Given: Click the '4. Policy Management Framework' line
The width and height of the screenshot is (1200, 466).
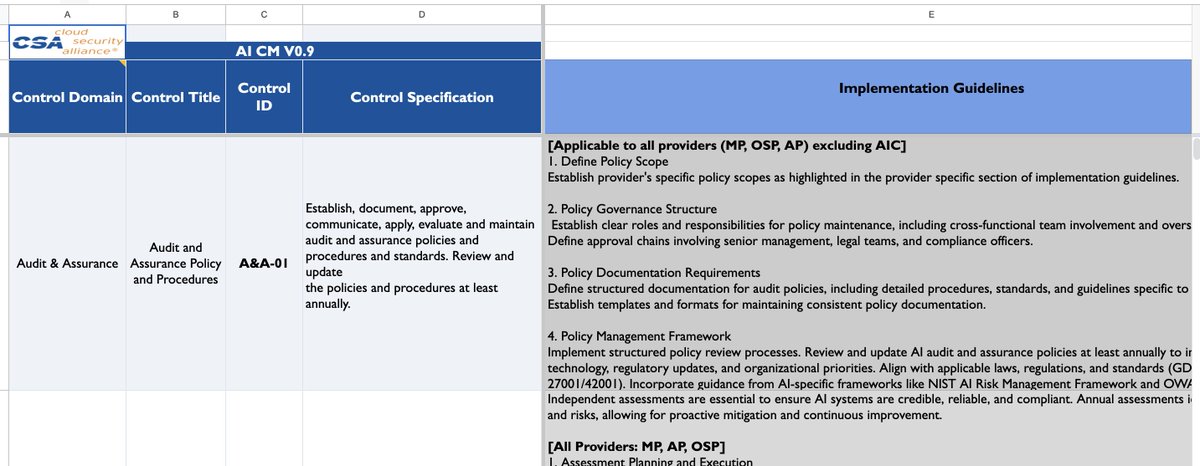Looking at the screenshot, I should tap(639, 336).
